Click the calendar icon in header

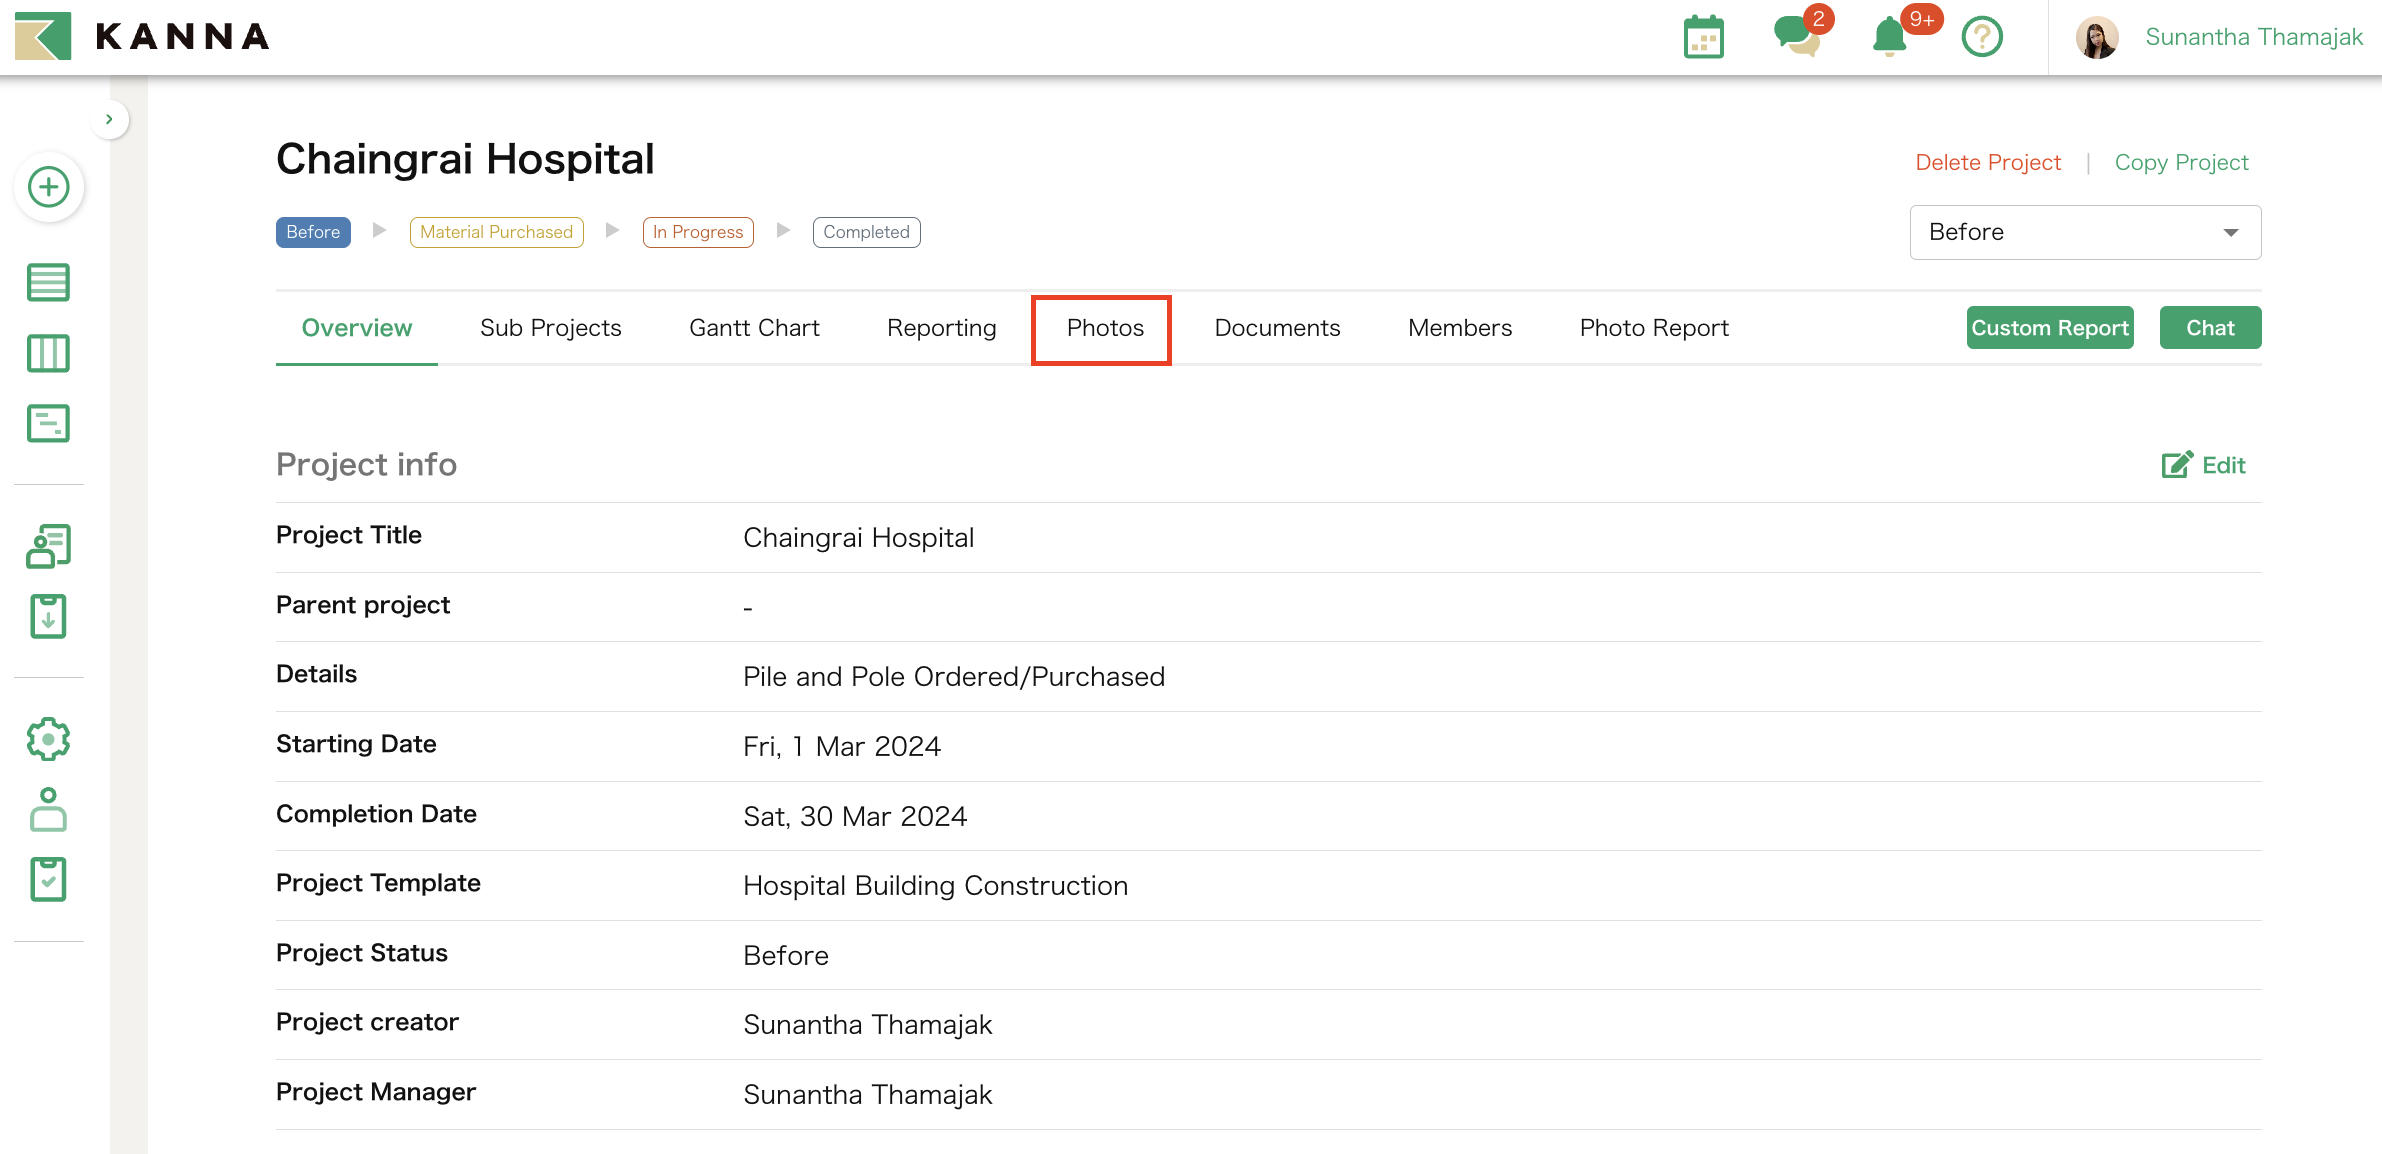1703,38
